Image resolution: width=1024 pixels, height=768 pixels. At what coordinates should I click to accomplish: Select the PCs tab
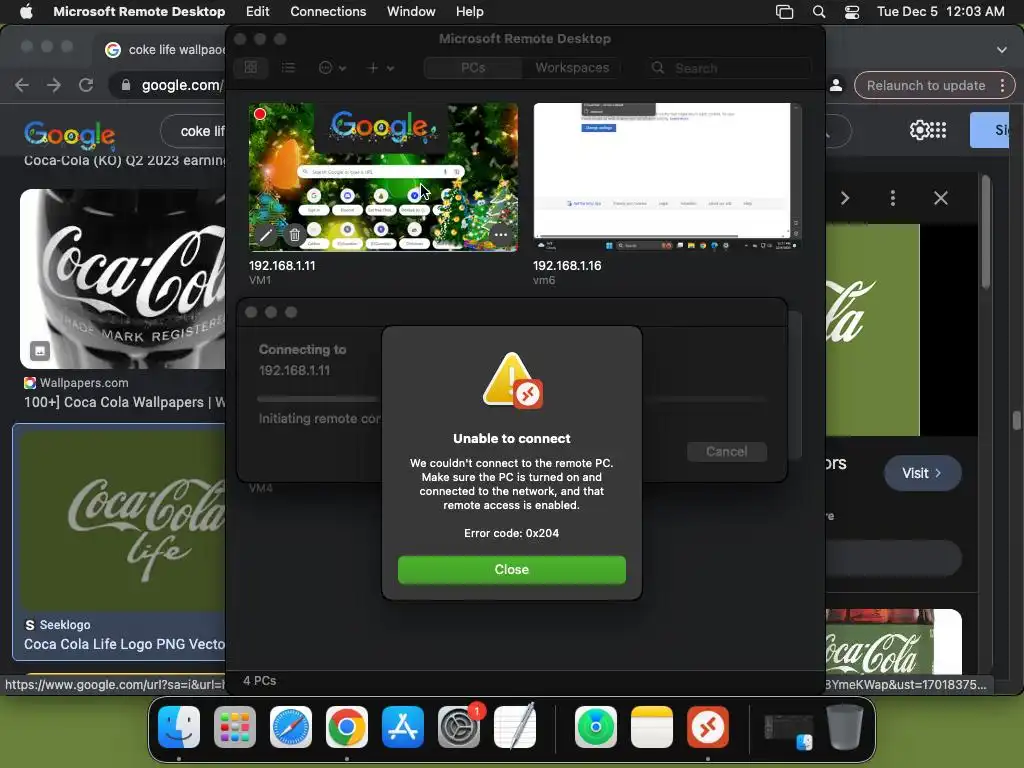click(x=473, y=68)
